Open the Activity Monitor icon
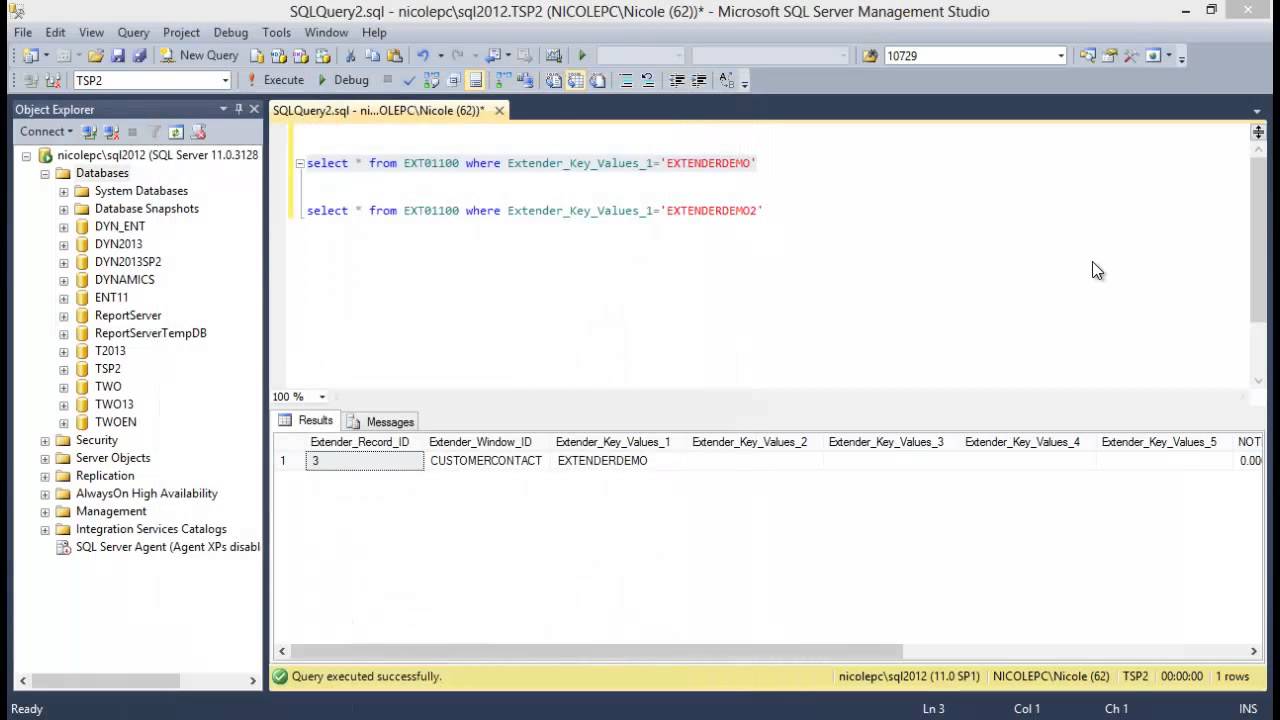The height and width of the screenshot is (720, 1280). click(554, 56)
